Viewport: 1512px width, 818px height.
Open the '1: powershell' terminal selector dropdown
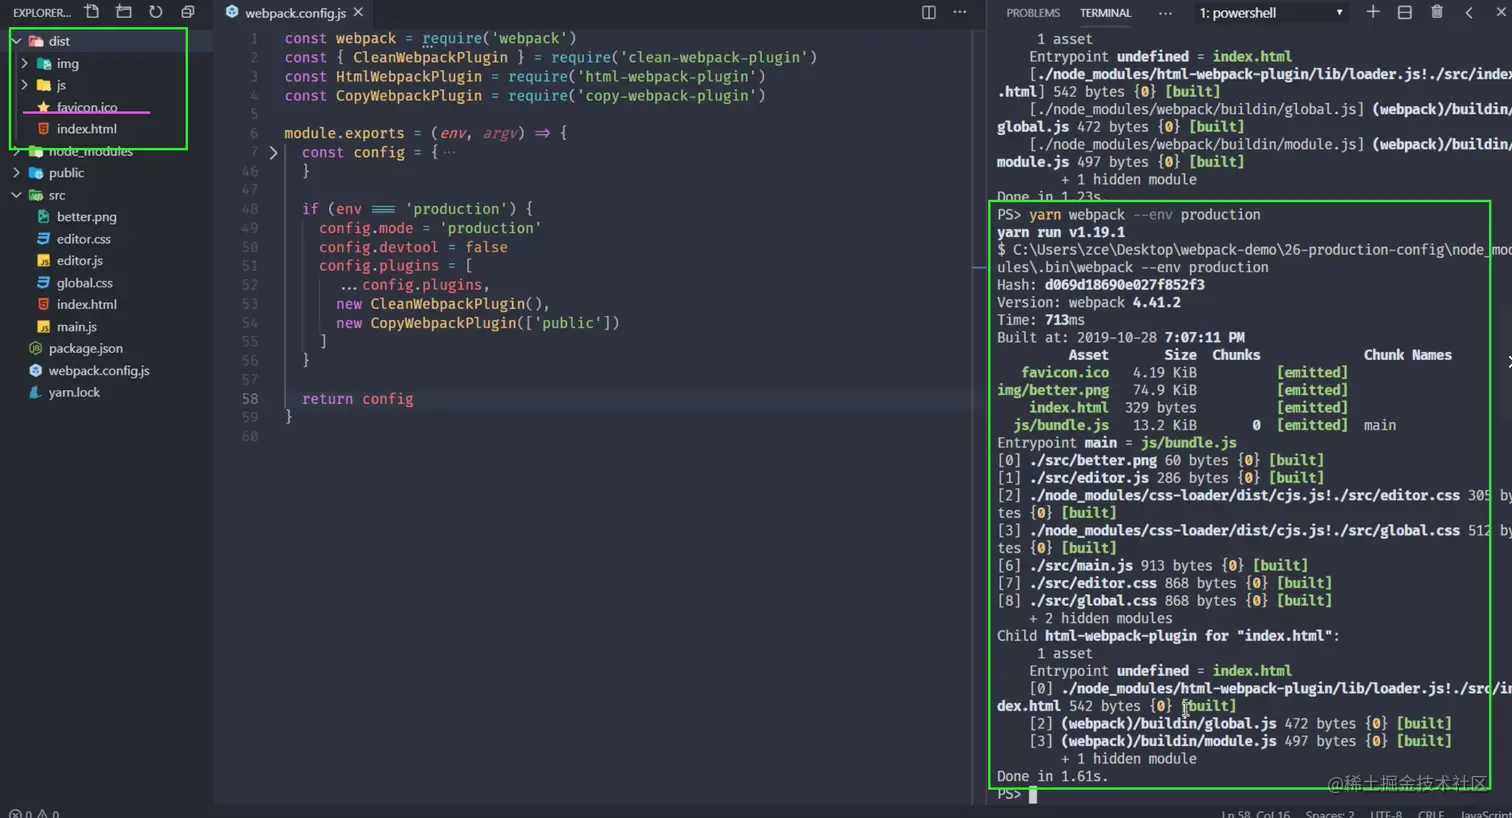[x=1271, y=13]
